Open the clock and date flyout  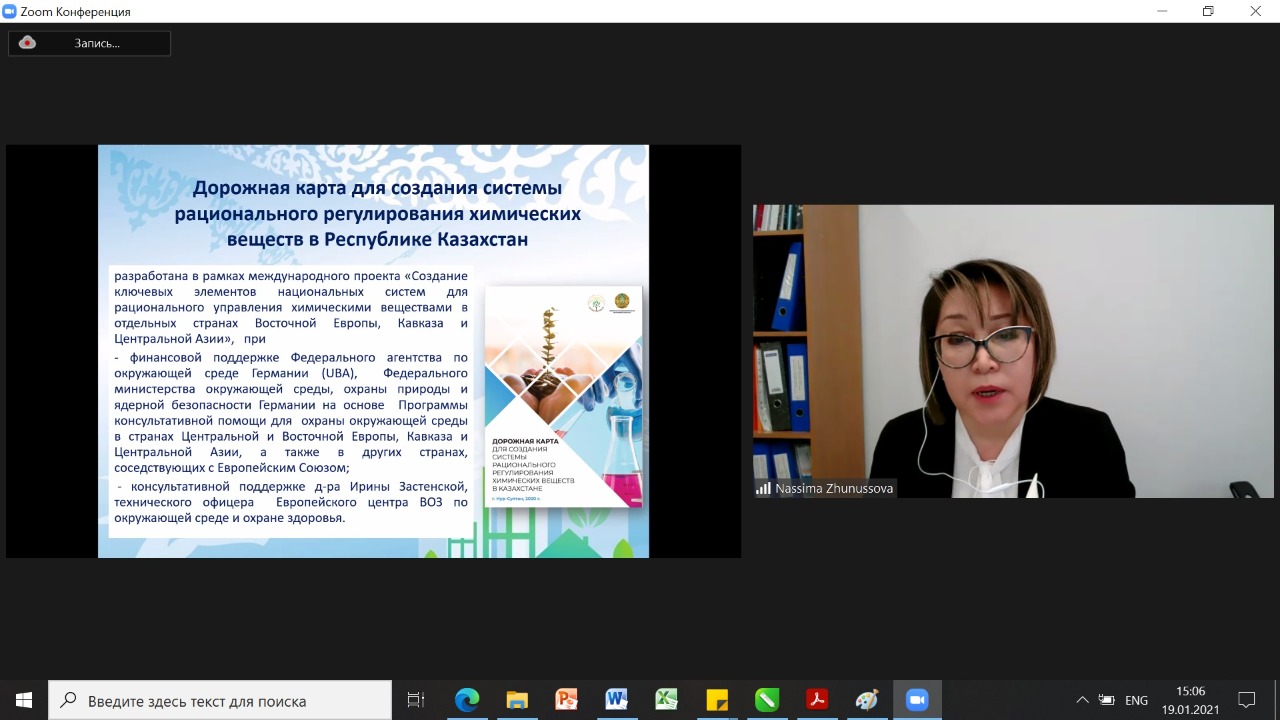(x=1190, y=700)
